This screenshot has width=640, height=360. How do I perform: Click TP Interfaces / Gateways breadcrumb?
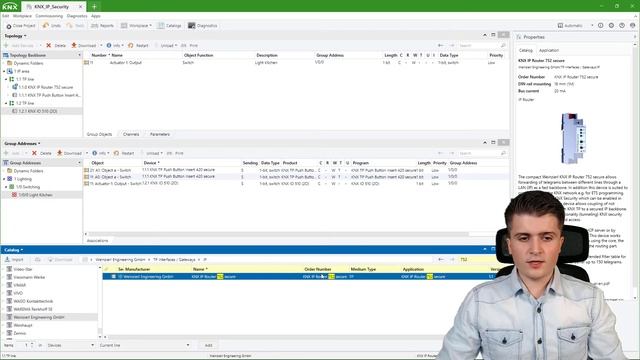[174, 260]
